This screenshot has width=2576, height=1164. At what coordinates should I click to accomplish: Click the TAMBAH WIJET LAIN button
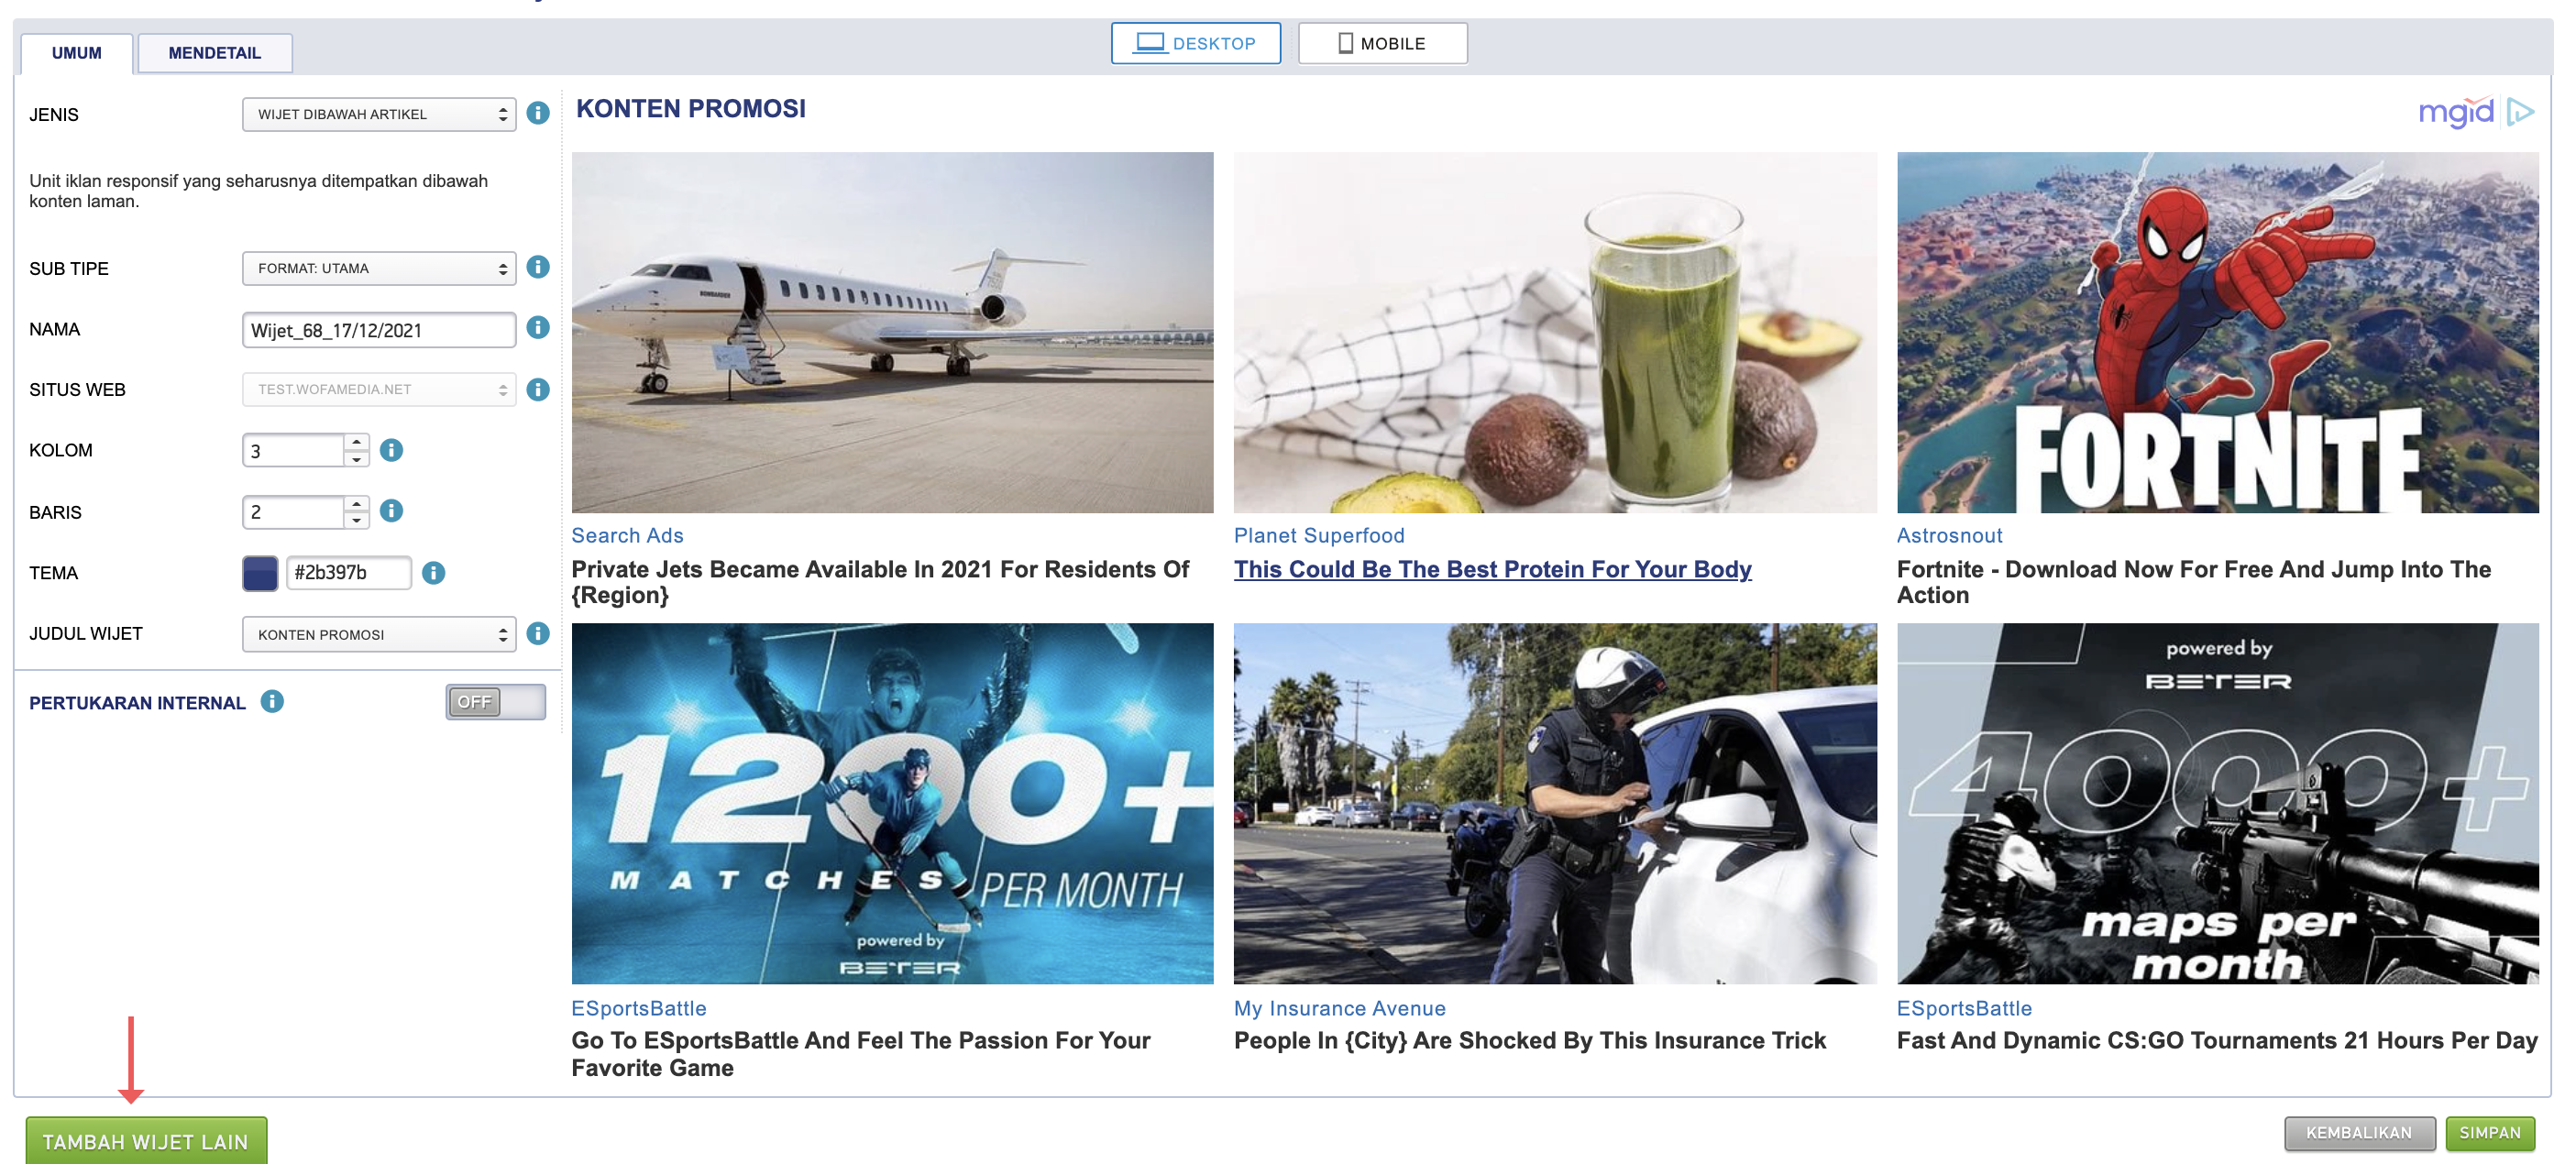[146, 1141]
